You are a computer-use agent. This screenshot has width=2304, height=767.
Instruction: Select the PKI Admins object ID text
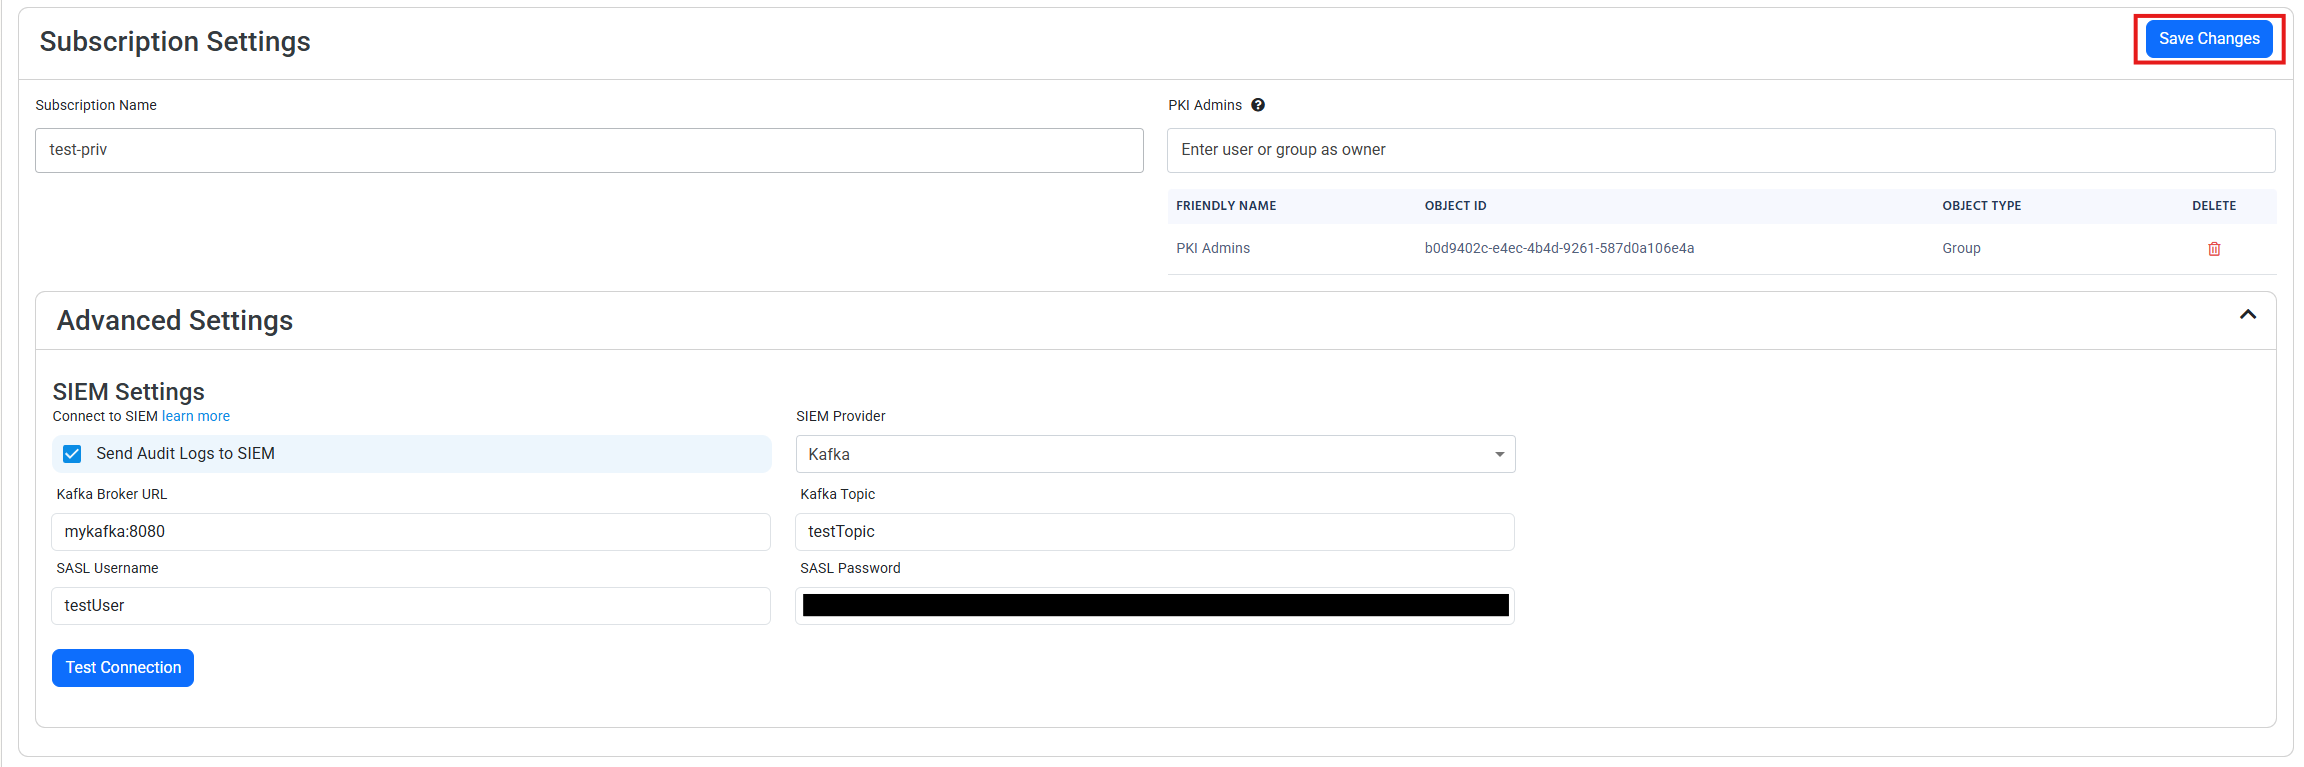coord(1559,248)
